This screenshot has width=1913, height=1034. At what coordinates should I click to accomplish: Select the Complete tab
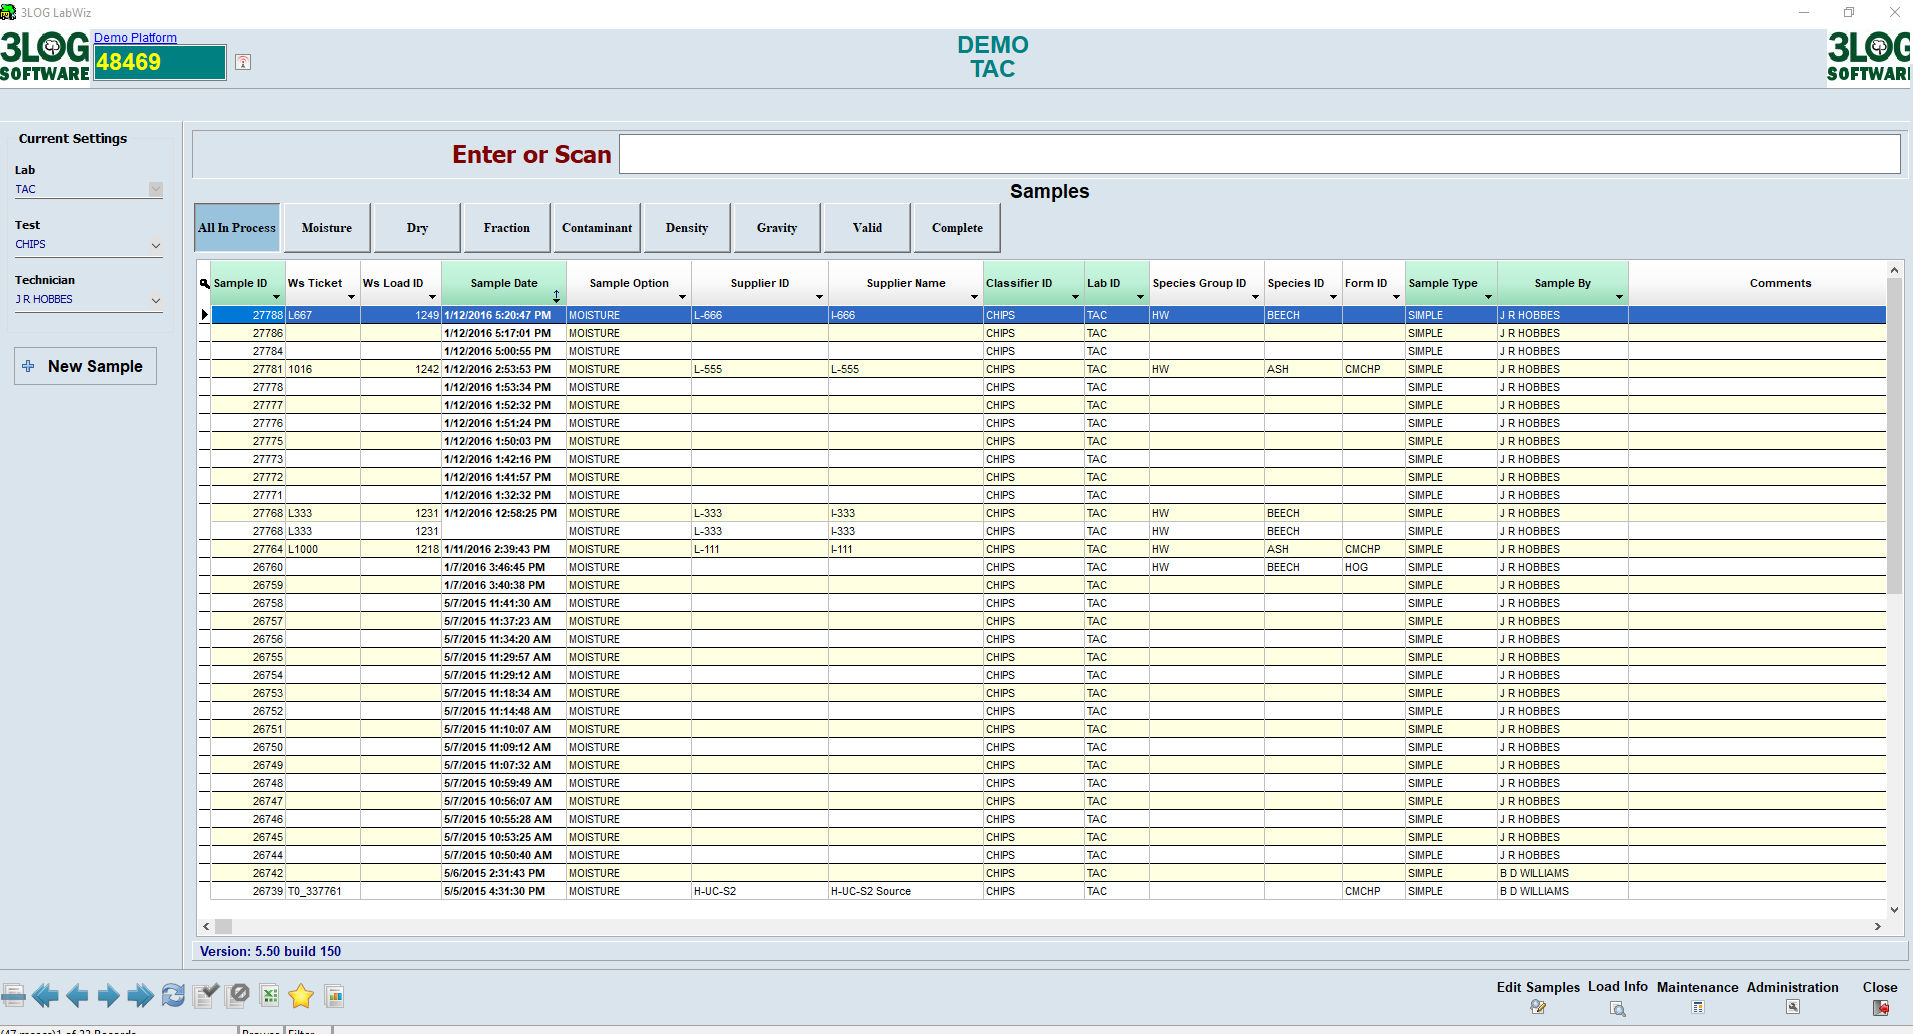(957, 228)
